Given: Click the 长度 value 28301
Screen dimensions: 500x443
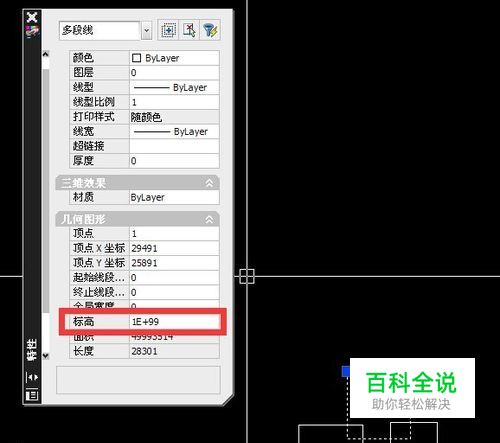Looking at the screenshot, I should click(x=174, y=351).
